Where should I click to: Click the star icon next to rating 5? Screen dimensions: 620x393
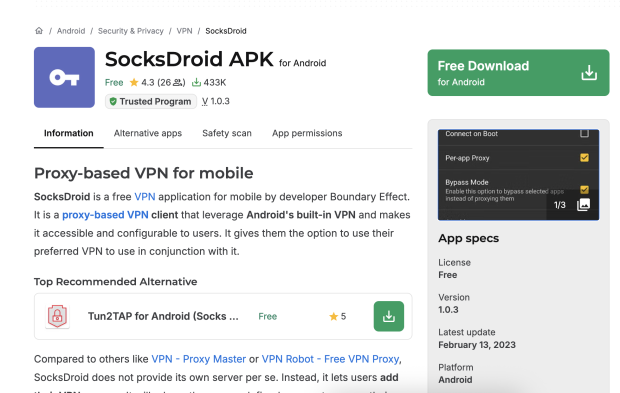(x=333, y=316)
